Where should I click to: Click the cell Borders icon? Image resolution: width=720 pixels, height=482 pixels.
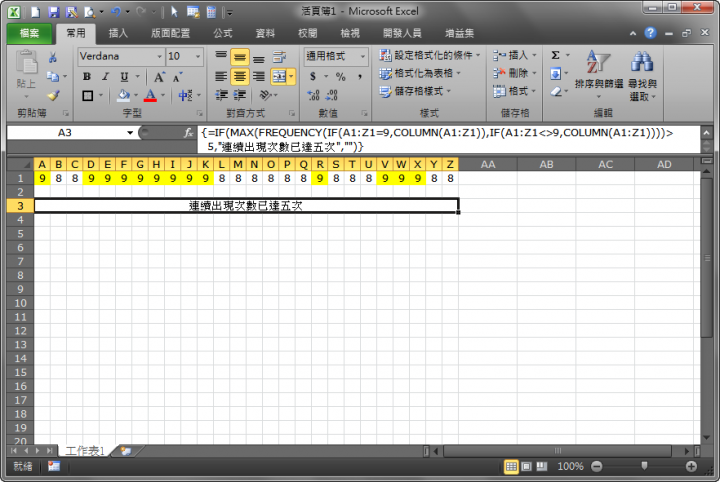pos(87,95)
